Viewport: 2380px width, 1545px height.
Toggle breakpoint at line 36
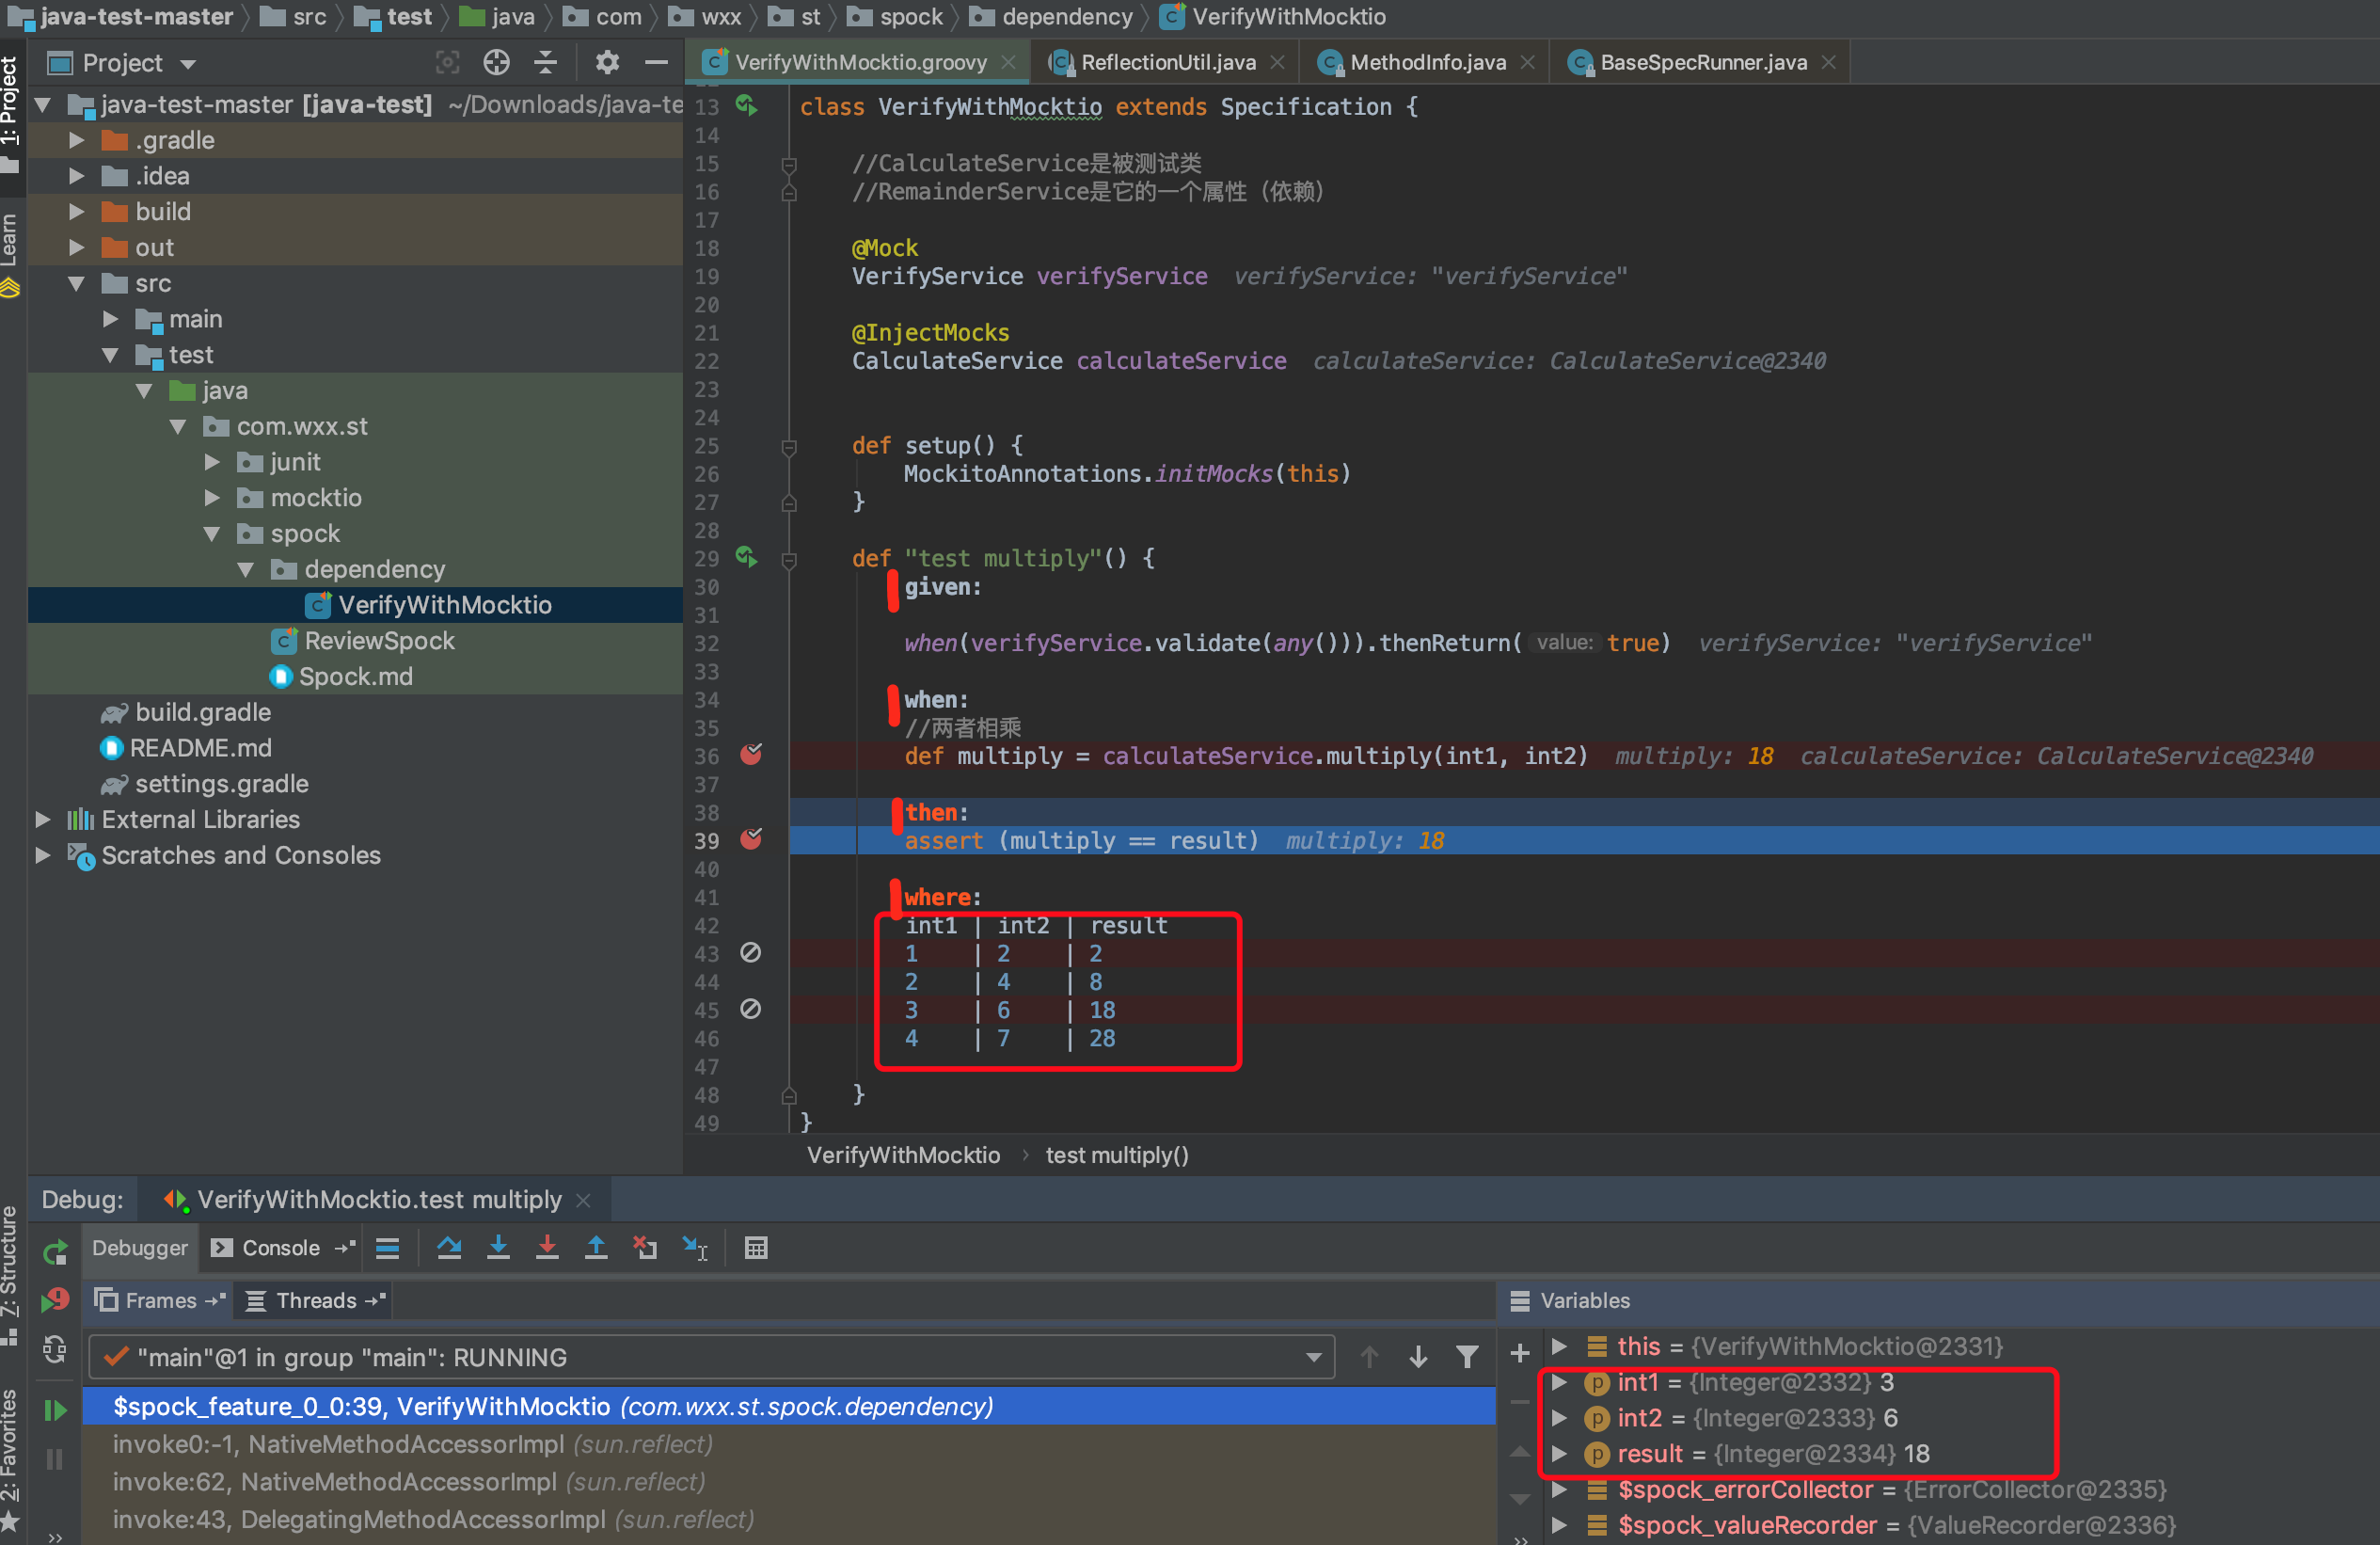751,755
